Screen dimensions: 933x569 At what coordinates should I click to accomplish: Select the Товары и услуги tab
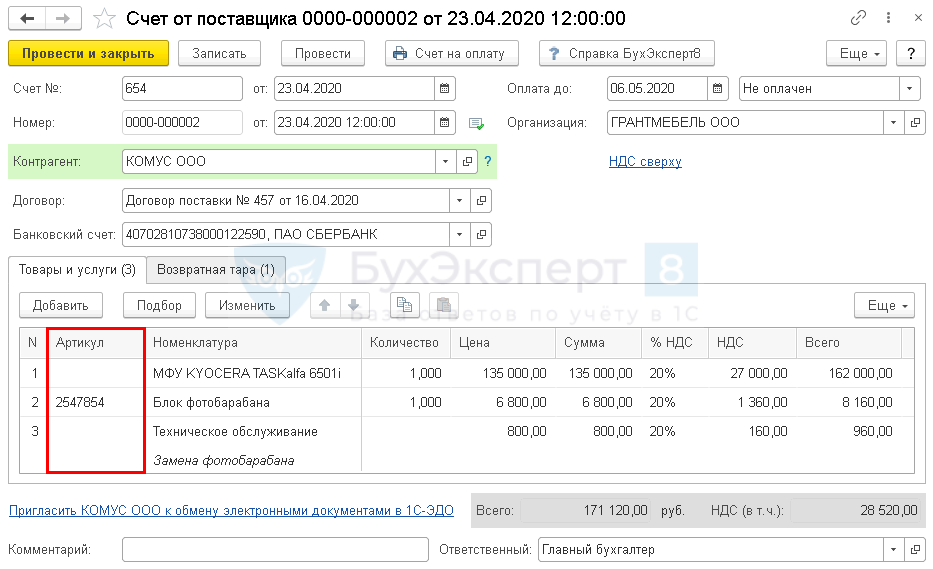[x=77, y=270]
